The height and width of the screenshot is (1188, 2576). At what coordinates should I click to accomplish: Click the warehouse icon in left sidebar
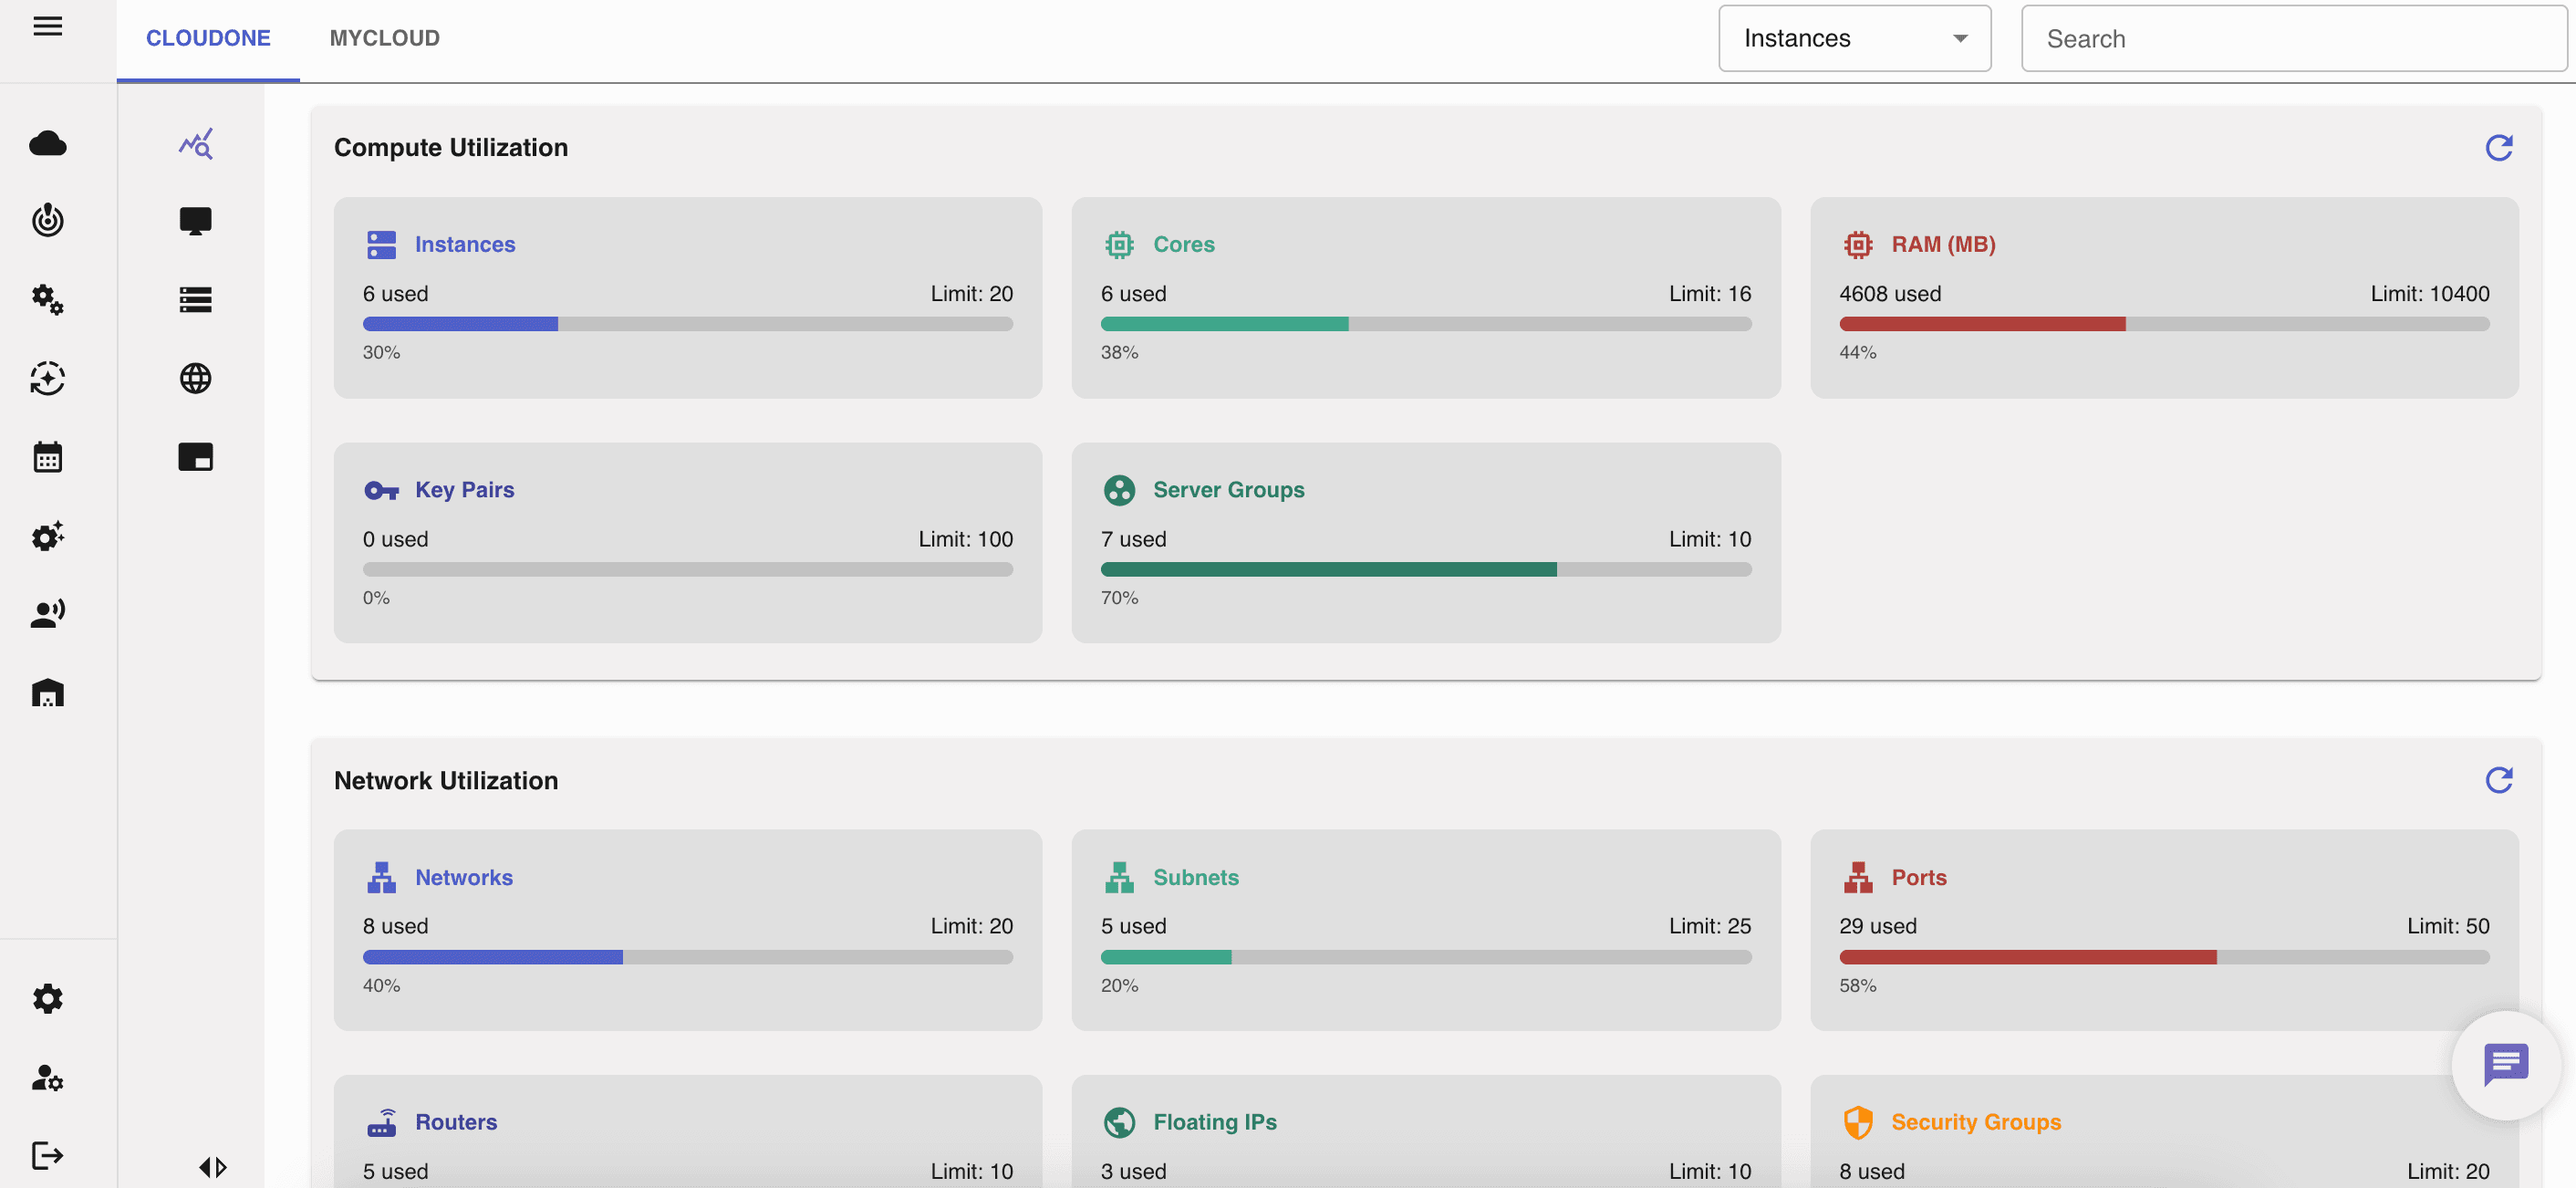pos(48,693)
